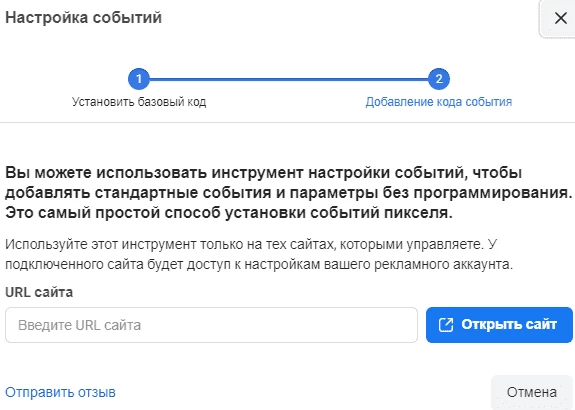Click the Открыть сайт button
The width and height of the screenshot is (575, 410).
click(499, 325)
